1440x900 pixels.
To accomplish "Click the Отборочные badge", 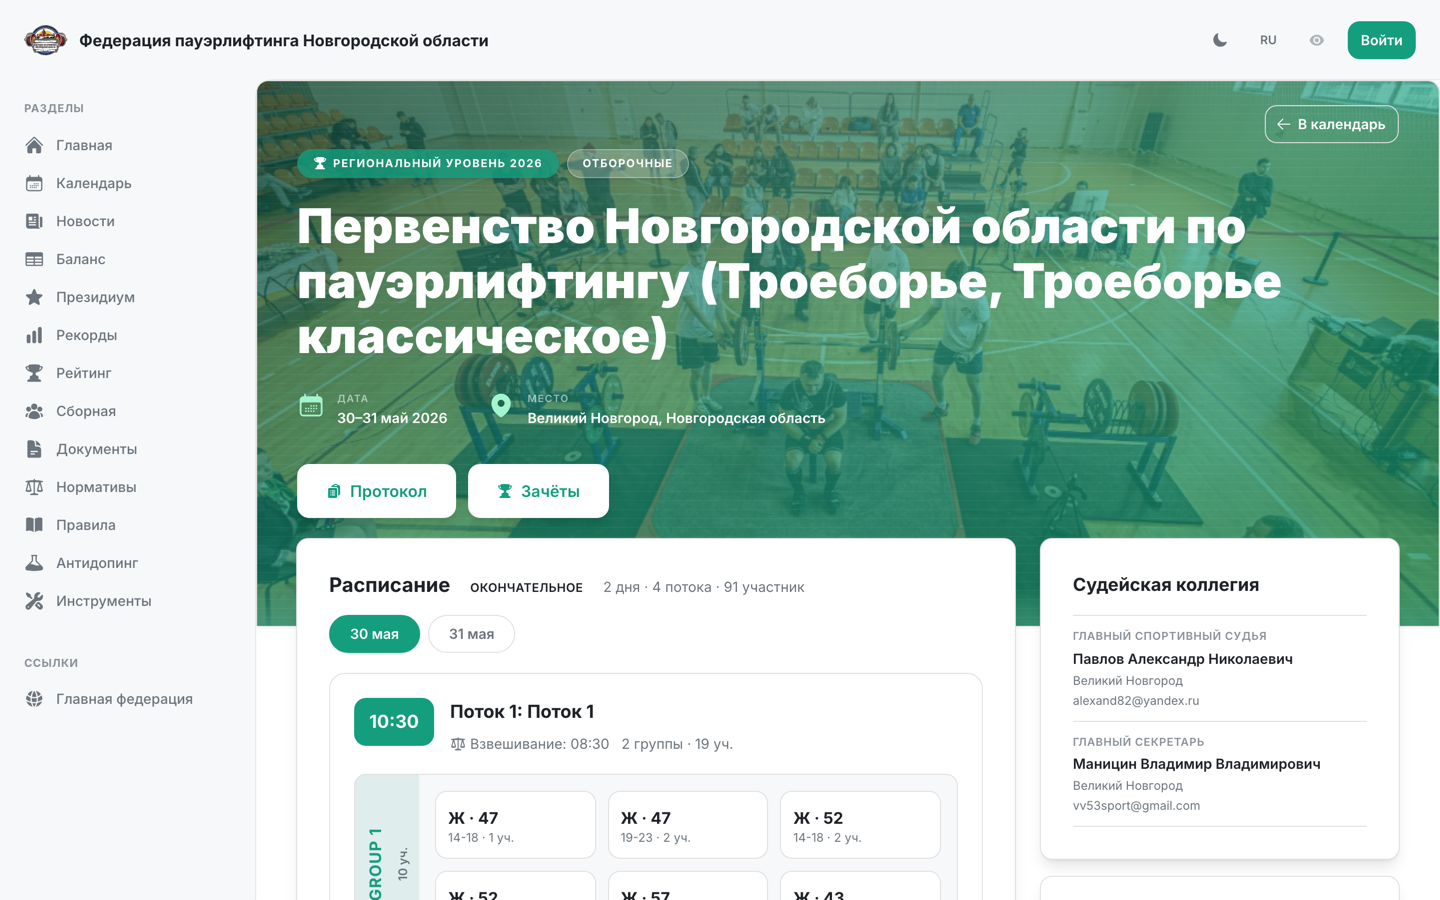I will click(x=628, y=163).
